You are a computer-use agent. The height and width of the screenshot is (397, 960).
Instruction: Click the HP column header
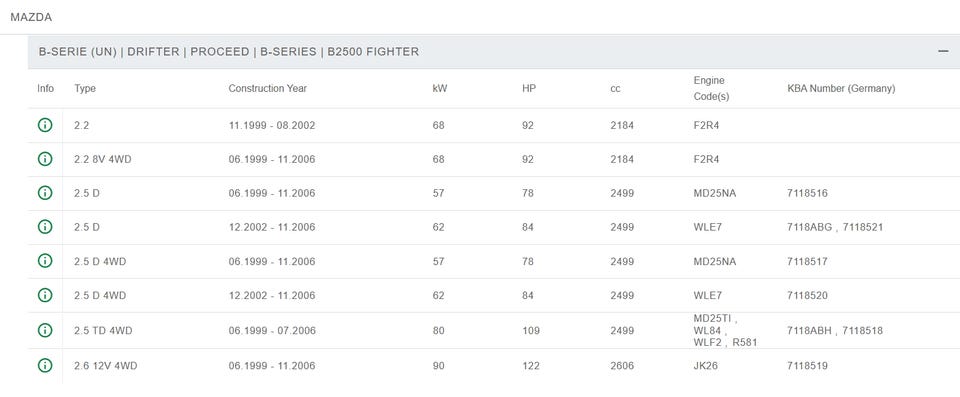tap(529, 88)
